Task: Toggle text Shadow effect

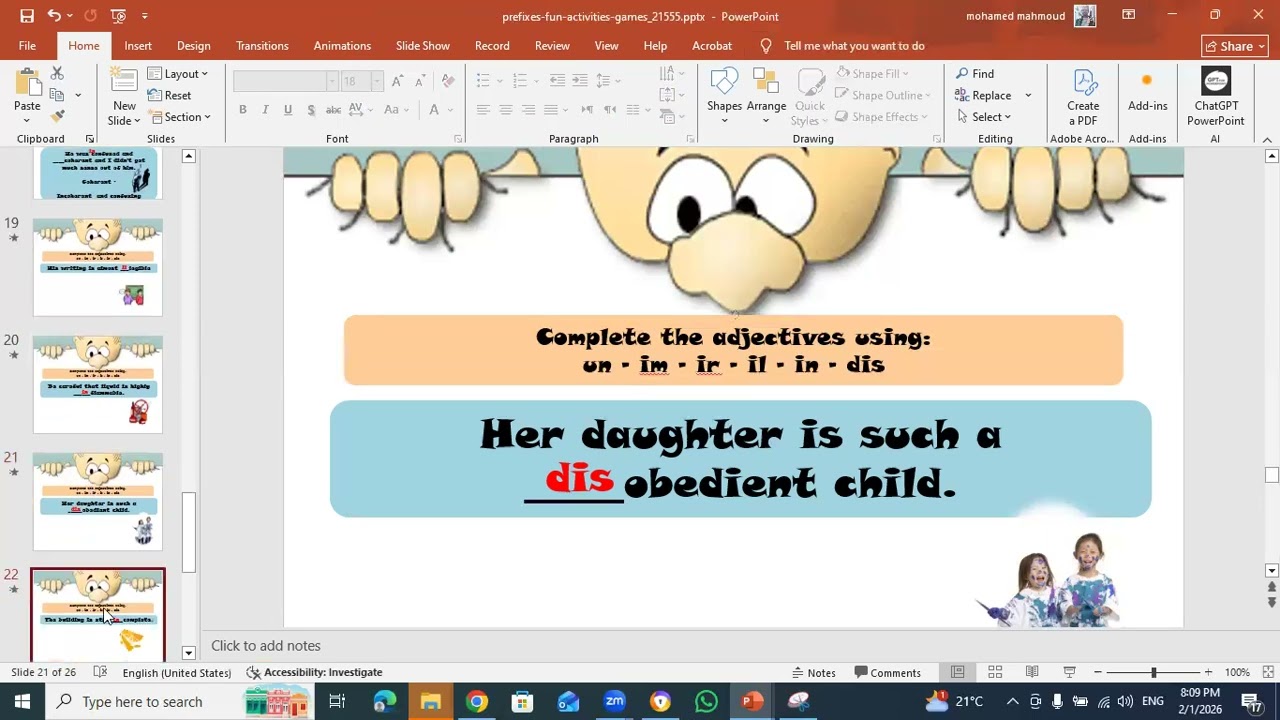Action: tap(311, 109)
